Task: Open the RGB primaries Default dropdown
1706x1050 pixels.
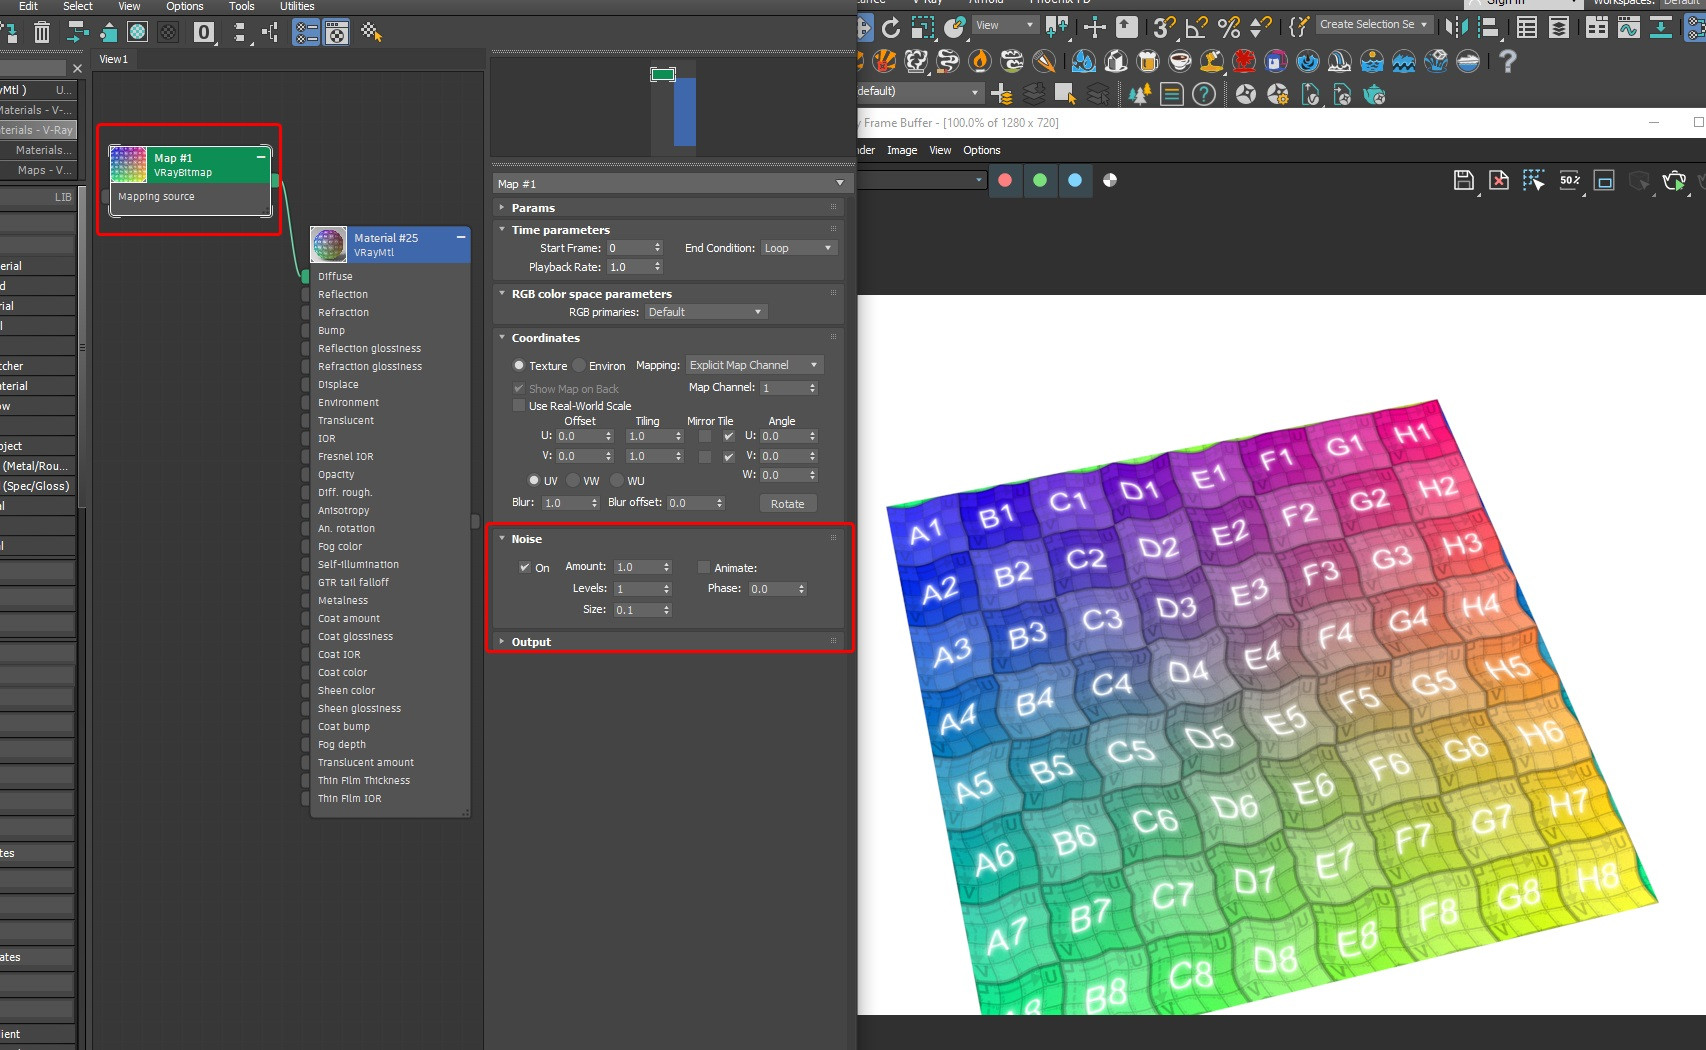Action: coord(705,312)
